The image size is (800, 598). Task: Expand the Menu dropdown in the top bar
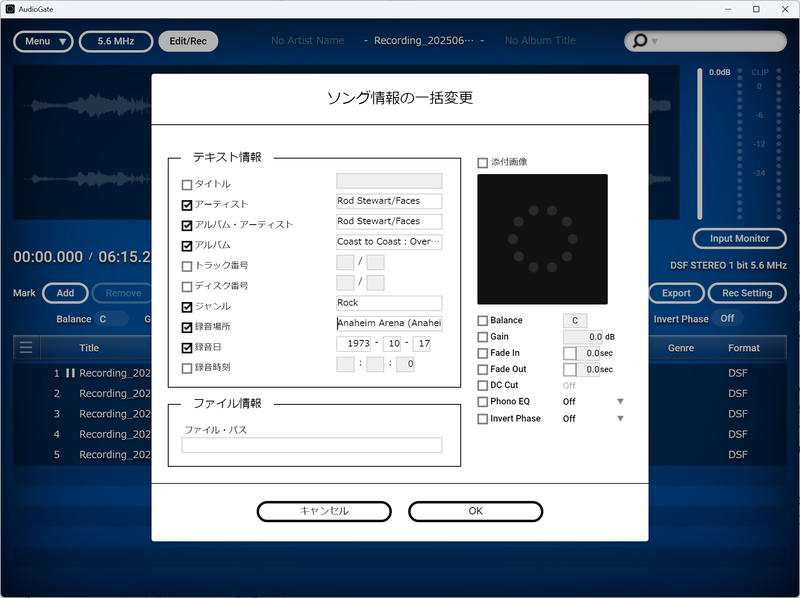pyautogui.click(x=42, y=41)
